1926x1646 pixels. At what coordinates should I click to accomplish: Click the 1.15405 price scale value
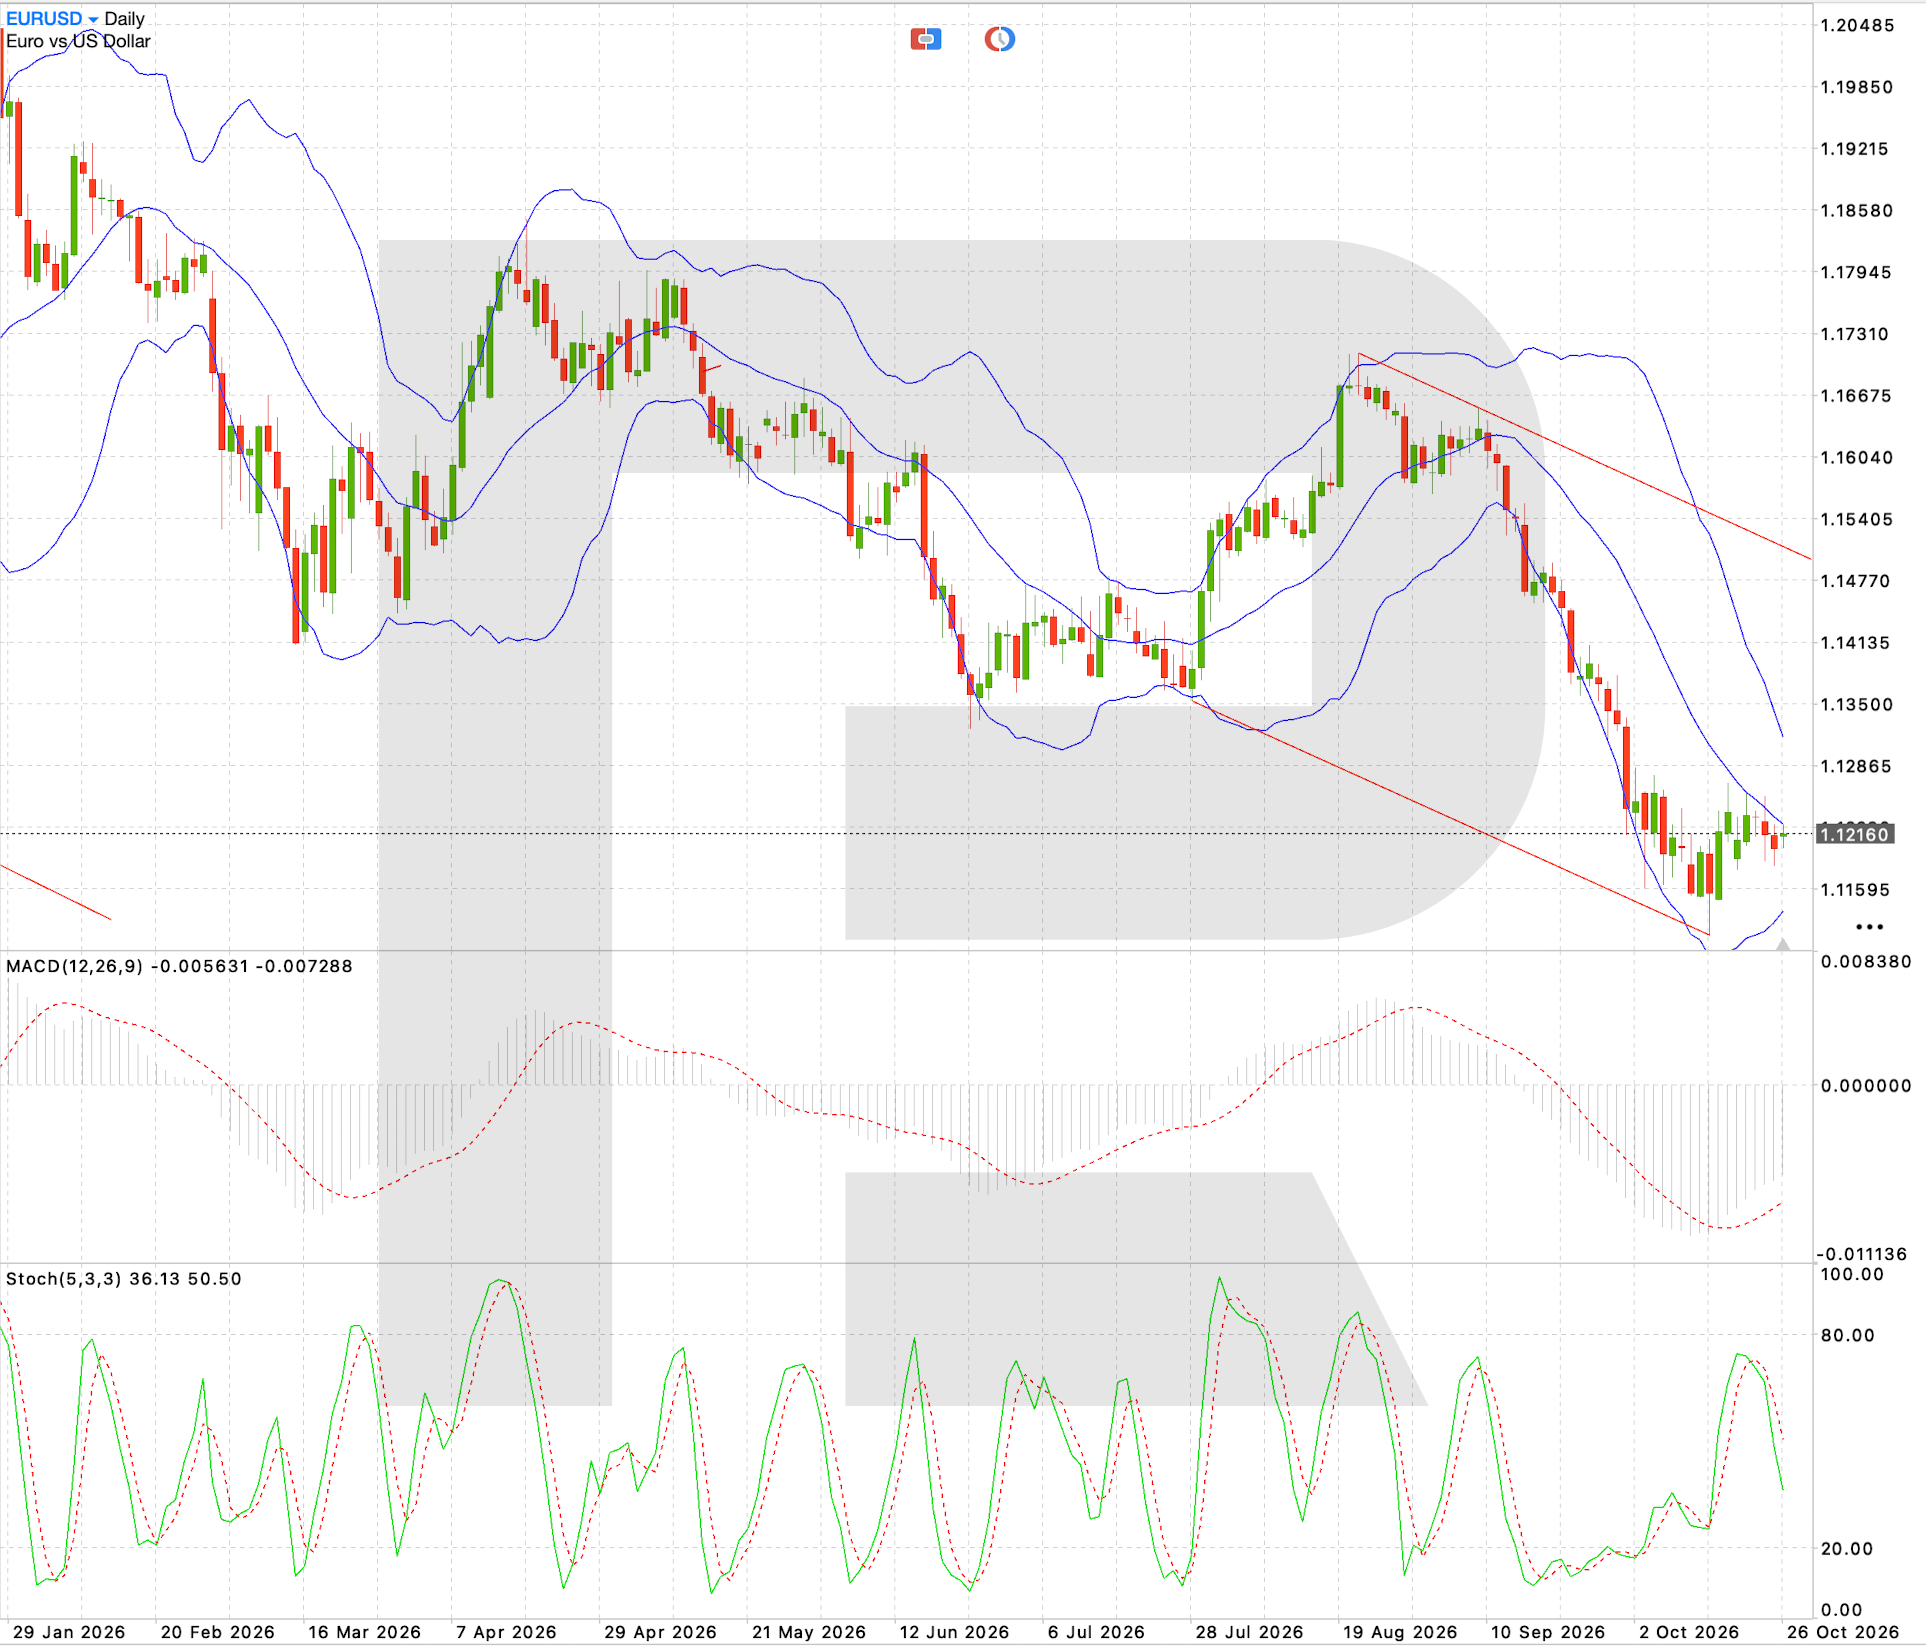coord(1857,519)
